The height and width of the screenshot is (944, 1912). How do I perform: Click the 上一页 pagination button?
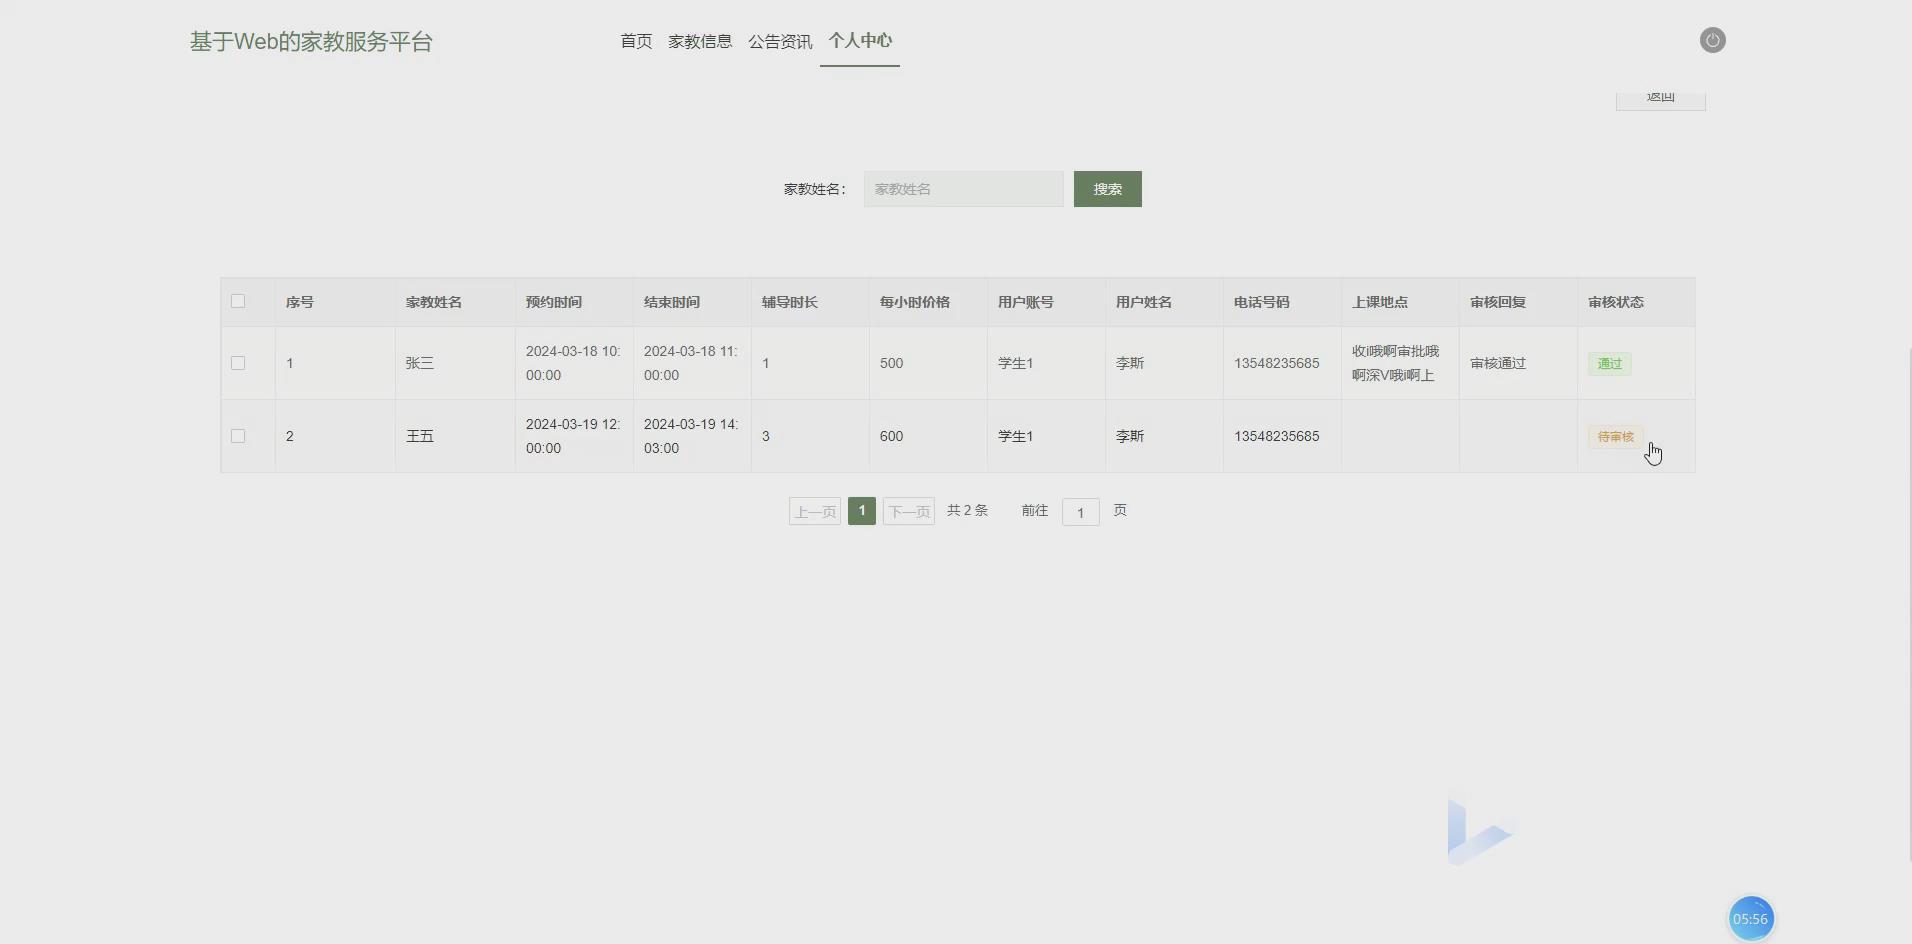pos(814,510)
